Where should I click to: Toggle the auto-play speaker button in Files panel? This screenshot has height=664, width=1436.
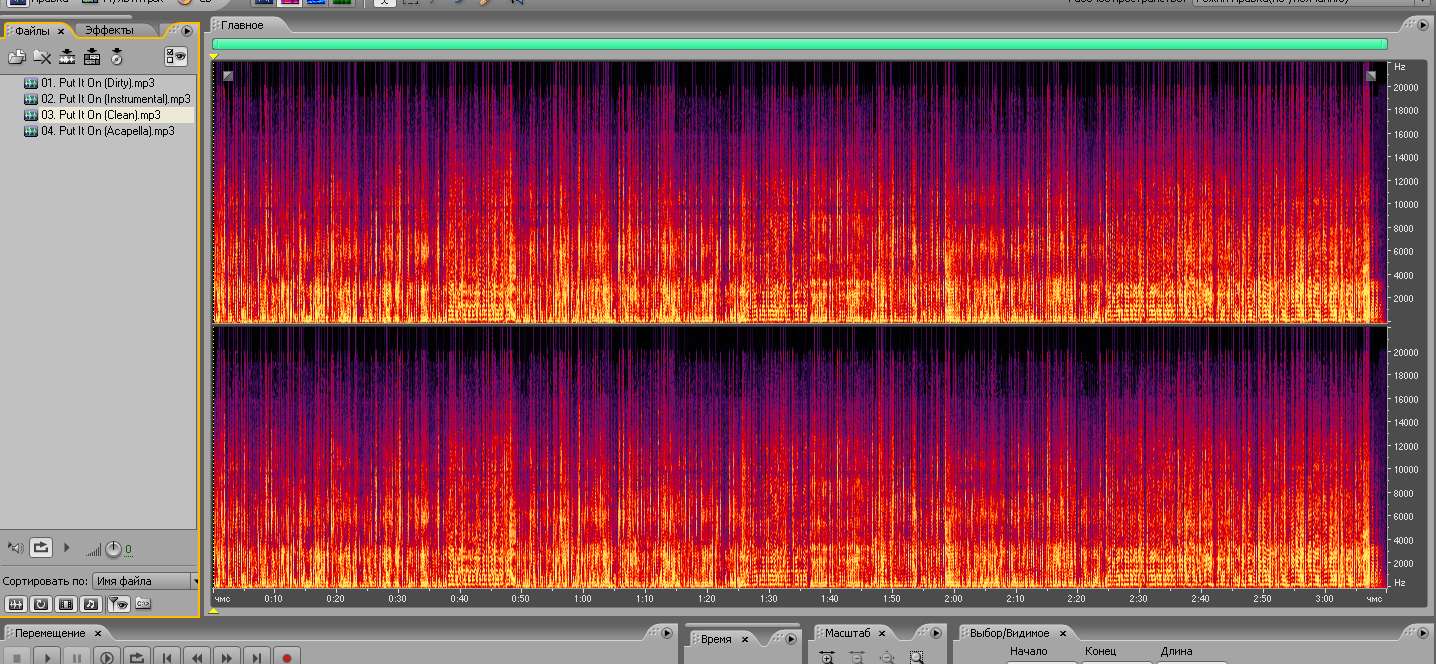tap(15, 548)
